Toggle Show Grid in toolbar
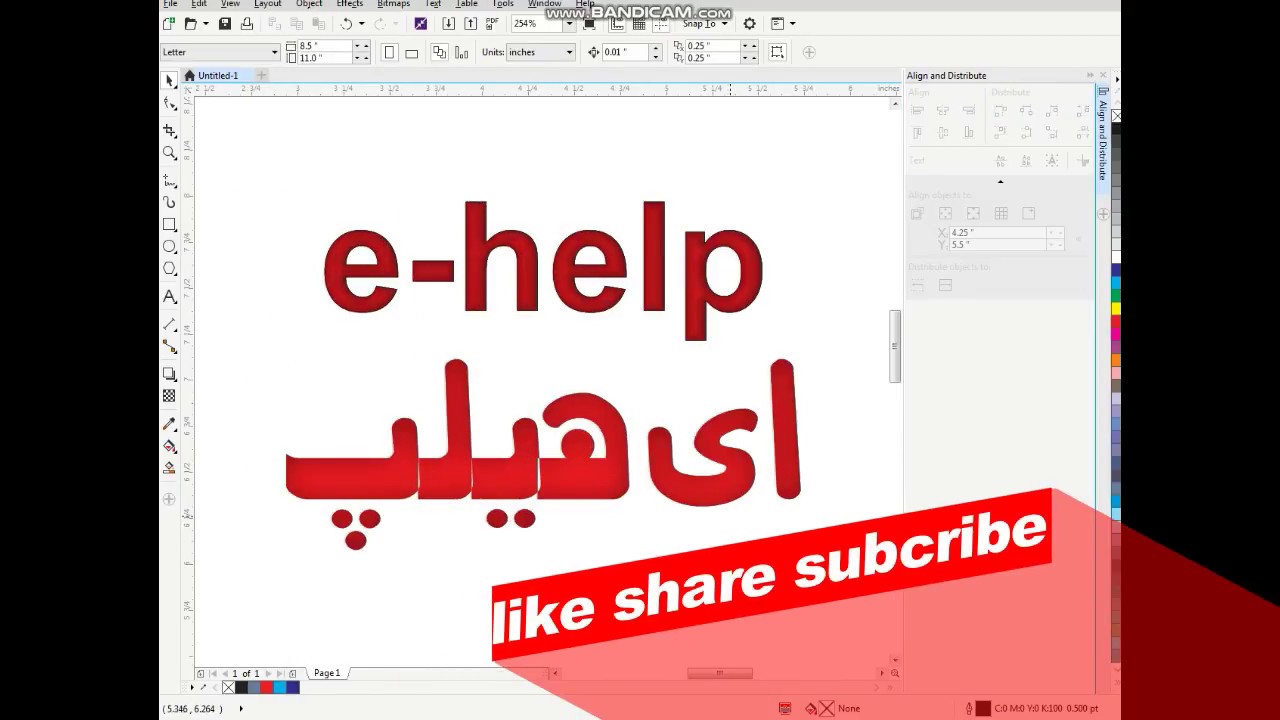 pyautogui.click(x=639, y=23)
